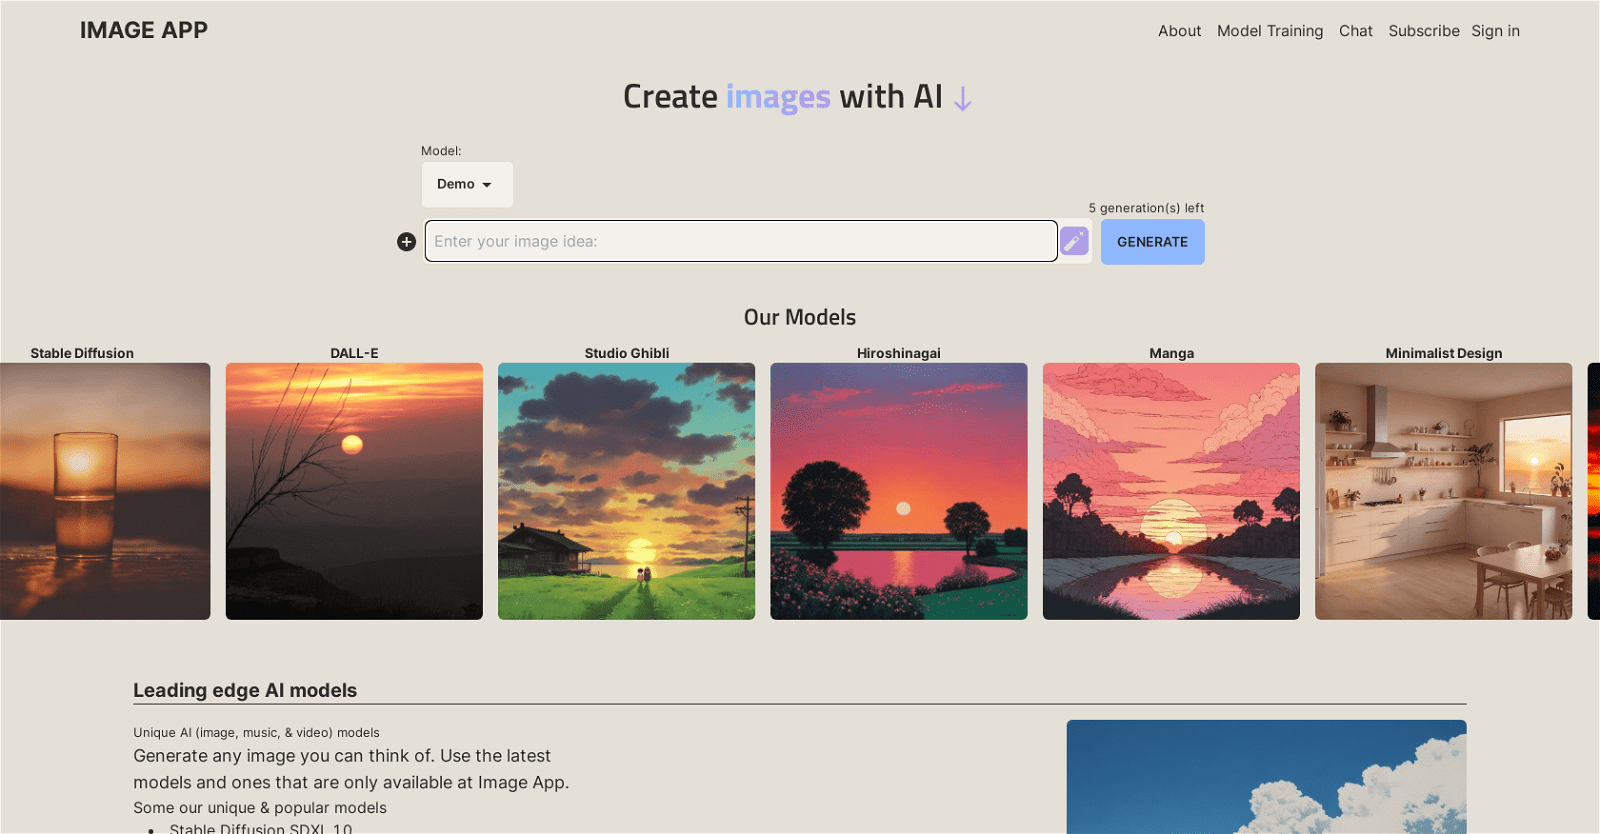Viewport: 1600px width, 834px height.
Task: Open the Chat page
Action: 1355,31
